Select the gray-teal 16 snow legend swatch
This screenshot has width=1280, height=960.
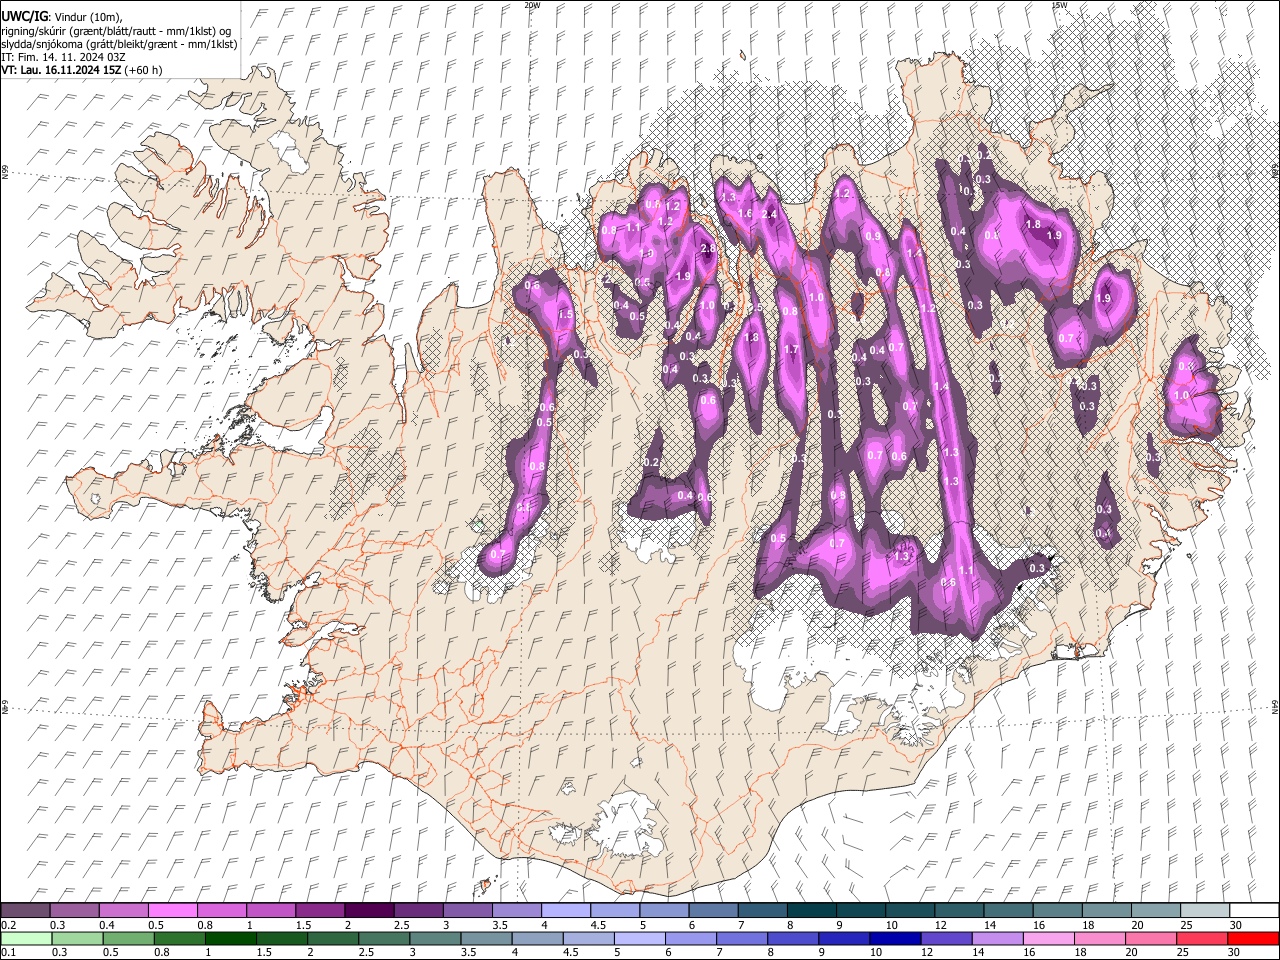[1058, 910]
